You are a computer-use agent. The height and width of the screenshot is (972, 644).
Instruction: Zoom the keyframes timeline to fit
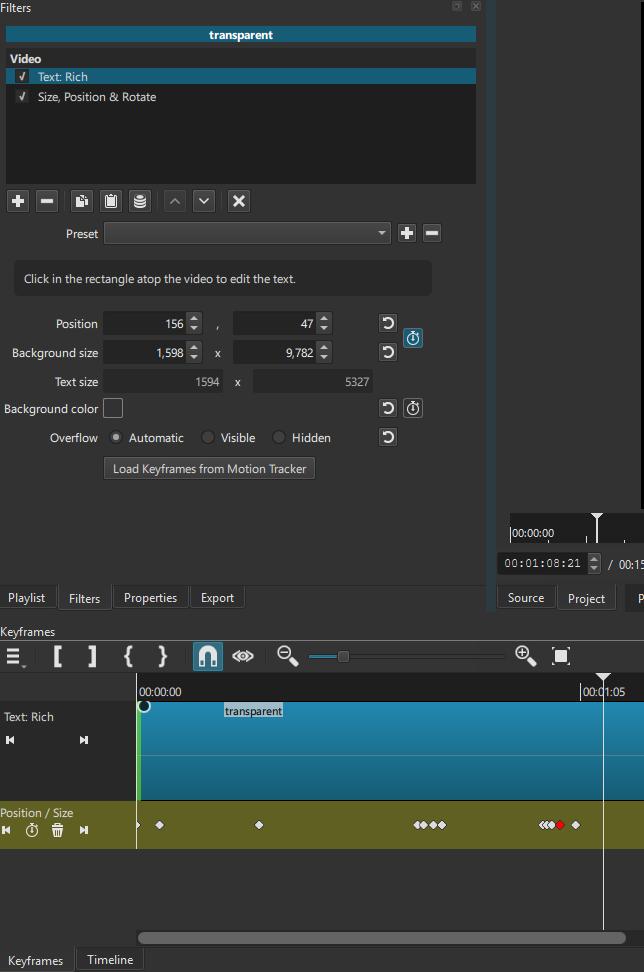[x=561, y=656]
